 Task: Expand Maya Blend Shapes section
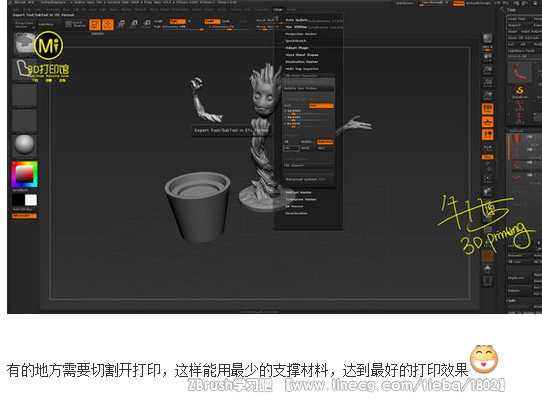point(302,55)
